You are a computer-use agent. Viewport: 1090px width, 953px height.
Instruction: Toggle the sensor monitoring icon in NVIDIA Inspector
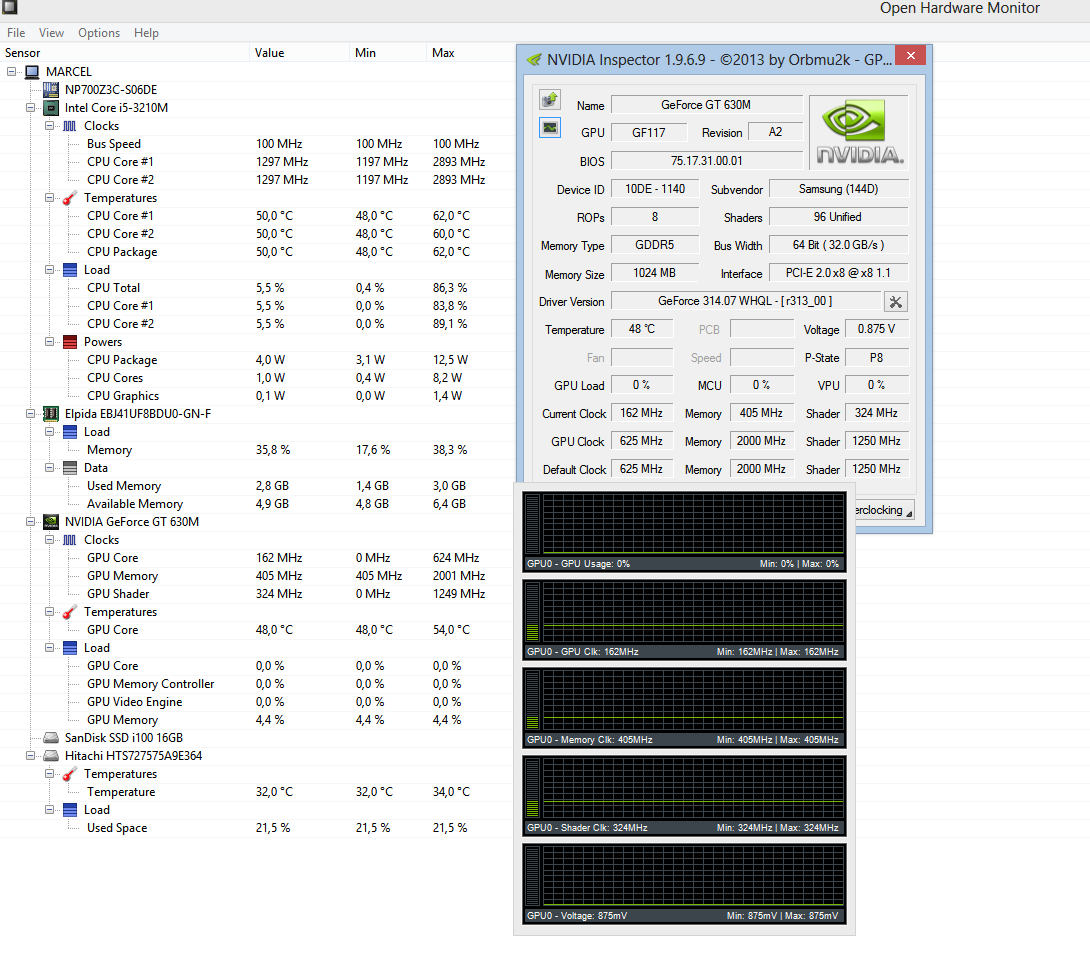coord(550,128)
